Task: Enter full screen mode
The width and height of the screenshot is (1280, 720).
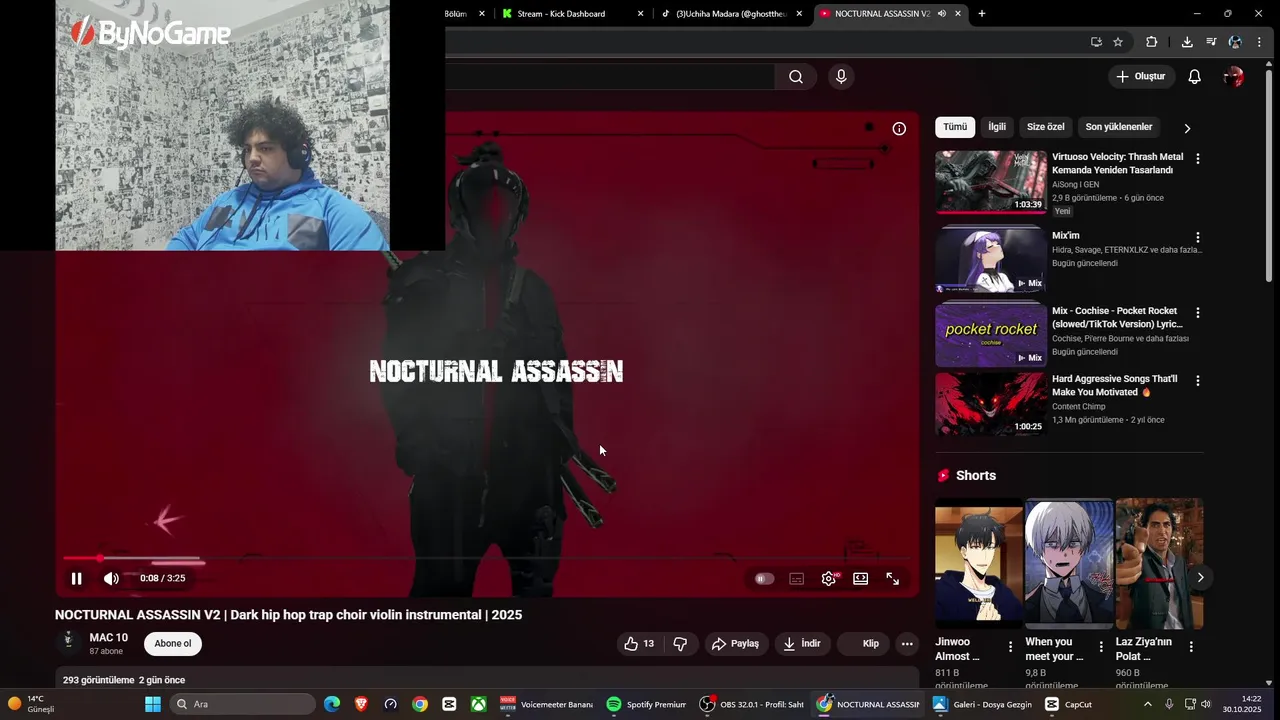Action: click(x=892, y=578)
